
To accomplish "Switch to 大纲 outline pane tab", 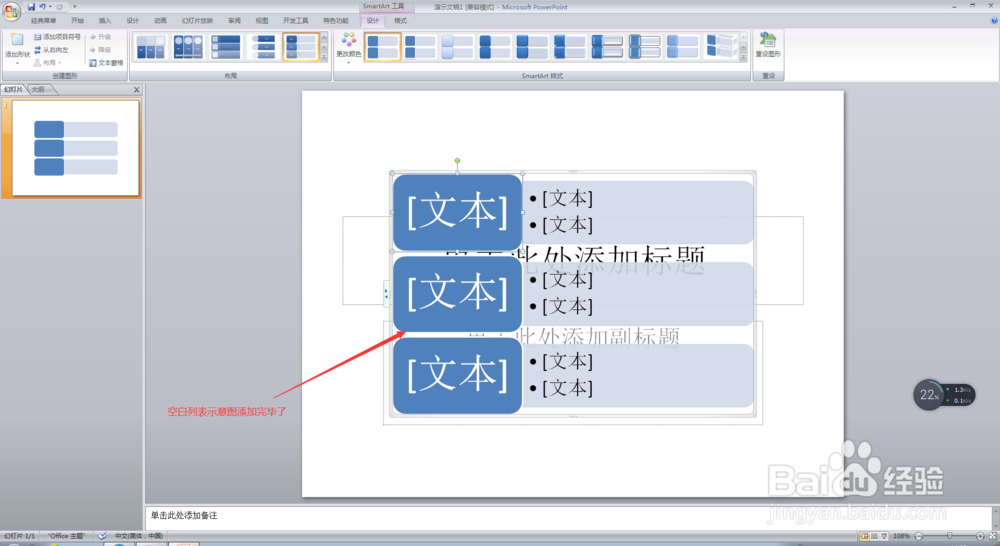I will 40,90.
